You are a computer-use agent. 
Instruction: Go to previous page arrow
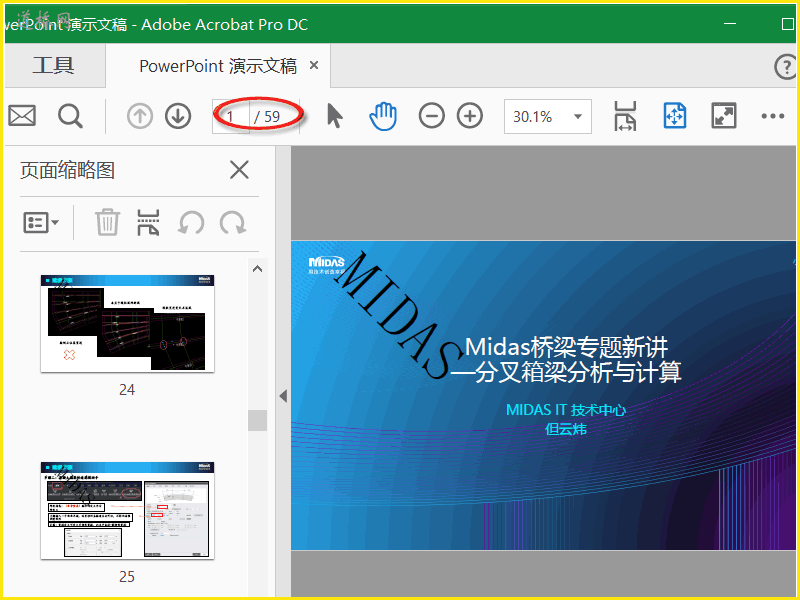tap(140, 116)
